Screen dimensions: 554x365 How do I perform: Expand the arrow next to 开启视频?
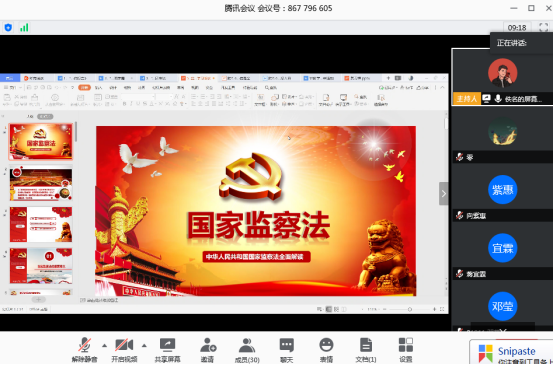(144, 346)
